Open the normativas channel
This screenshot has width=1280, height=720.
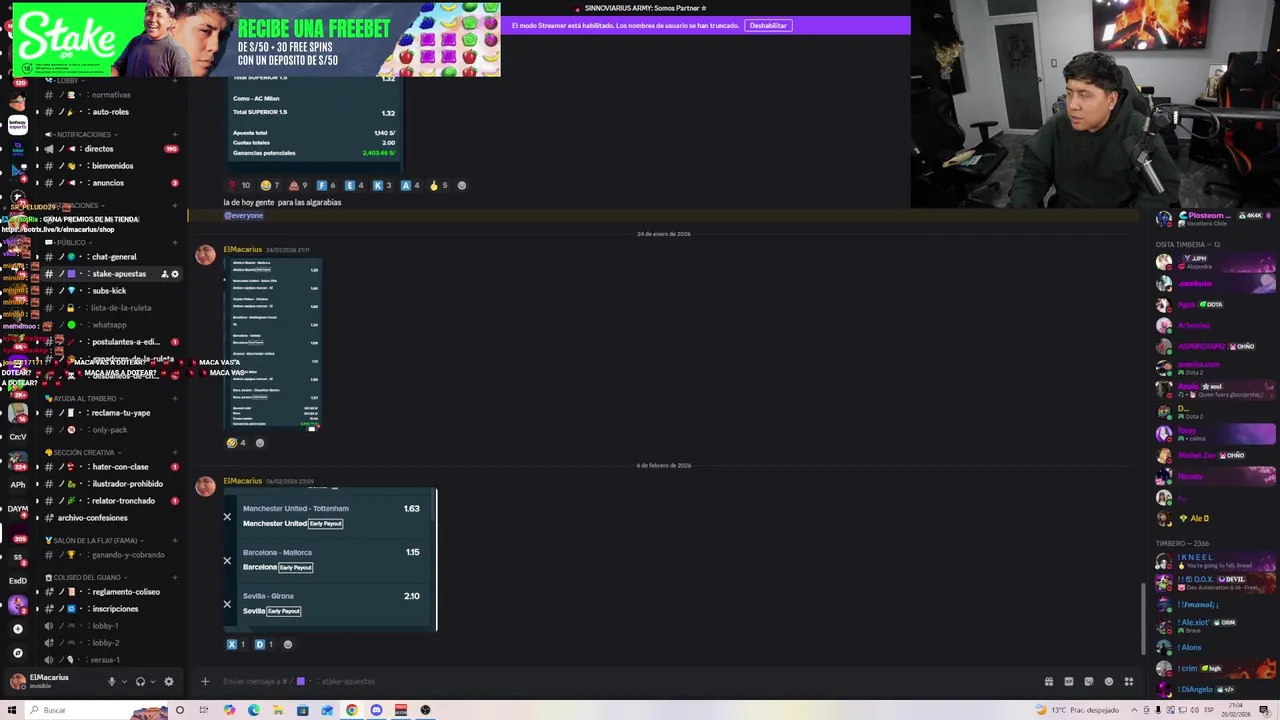tap(110, 95)
